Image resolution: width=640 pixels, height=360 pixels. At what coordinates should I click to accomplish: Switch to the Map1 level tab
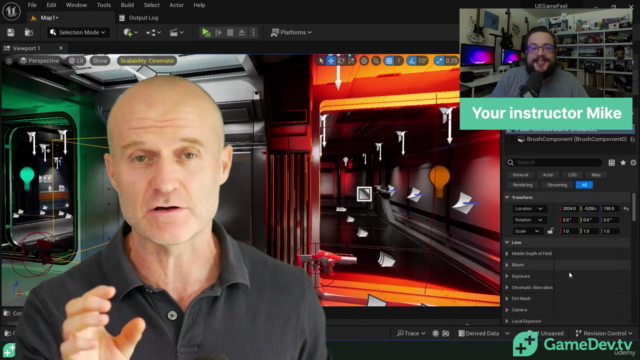point(49,18)
